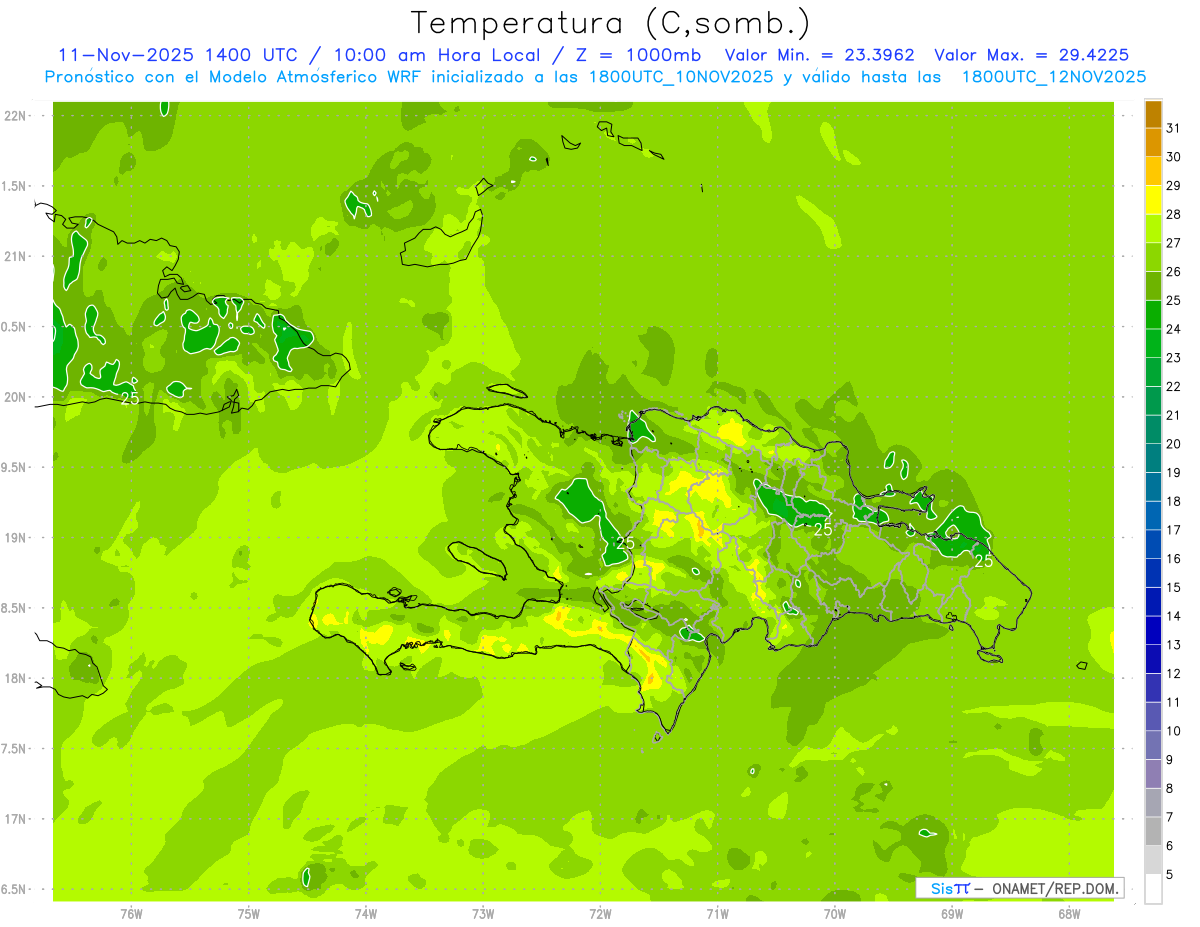This screenshot has width=1200, height=927.
Task: Click the valid-until time '1800UTC_12NOV2025'
Action: [x=1054, y=77]
